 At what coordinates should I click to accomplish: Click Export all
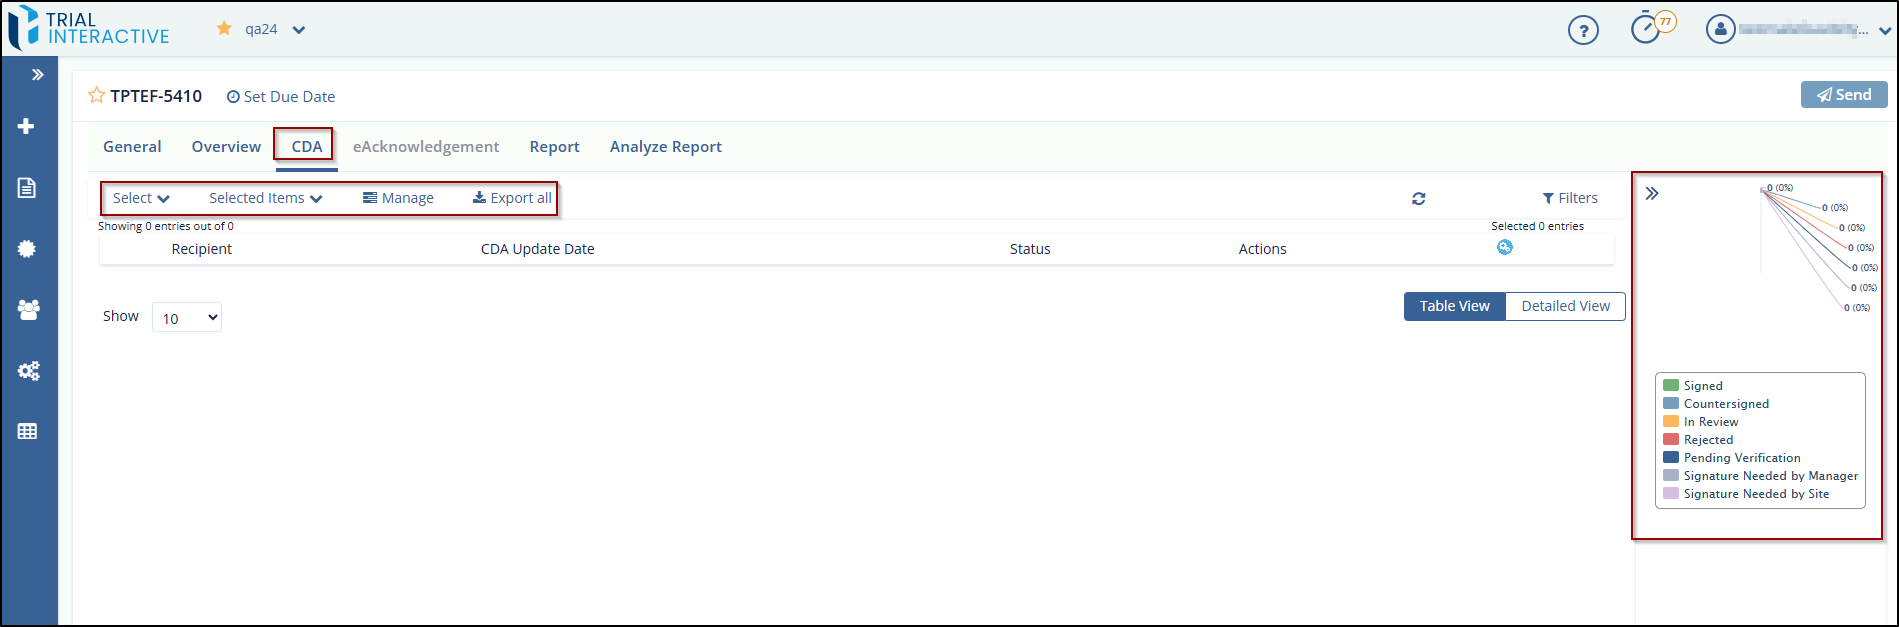[512, 198]
